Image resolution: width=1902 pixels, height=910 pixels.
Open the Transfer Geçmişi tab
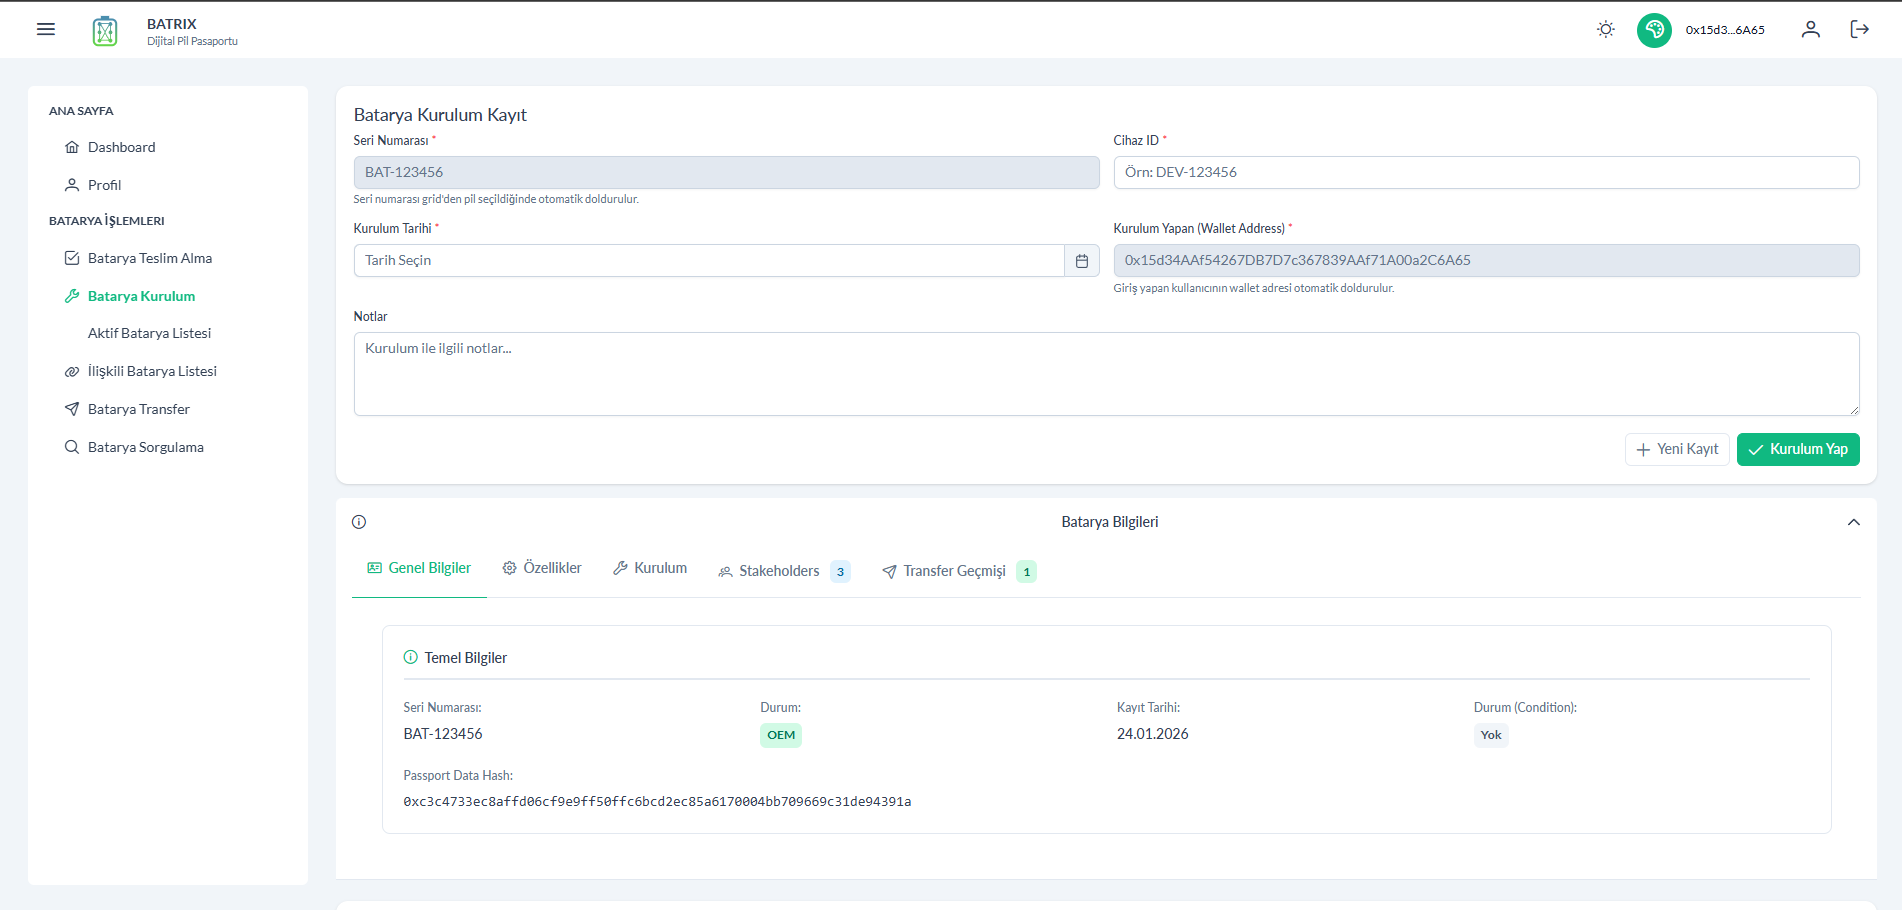coord(953,571)
